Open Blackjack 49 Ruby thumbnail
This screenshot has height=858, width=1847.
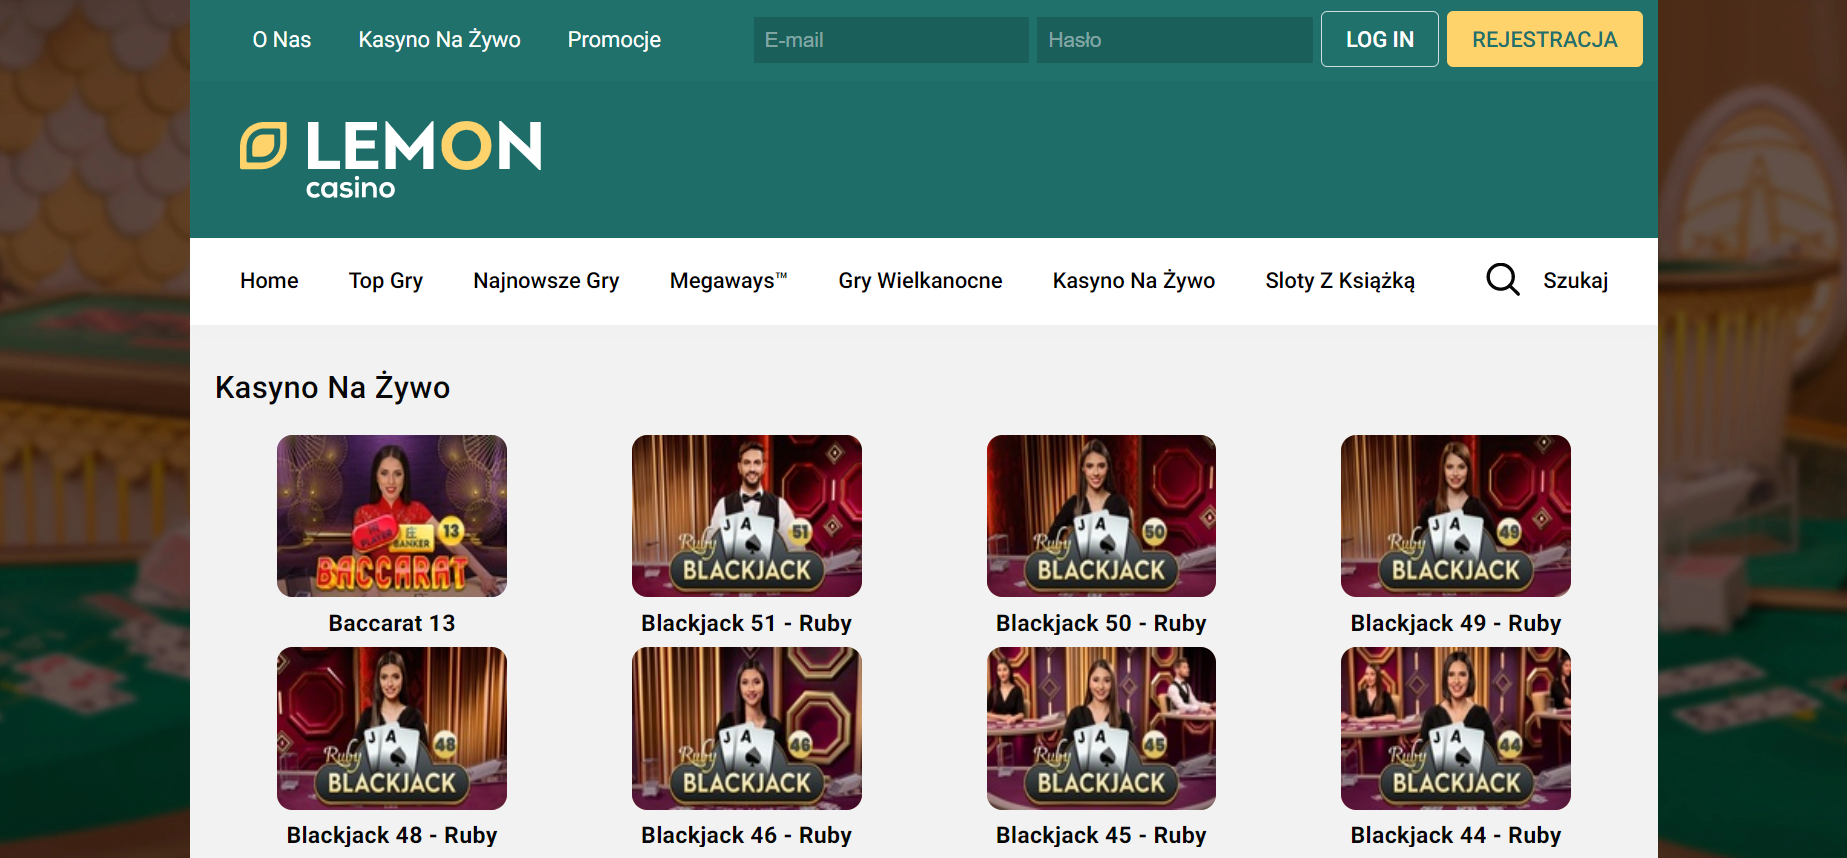pyautogui.click(x=1456, y=516)
